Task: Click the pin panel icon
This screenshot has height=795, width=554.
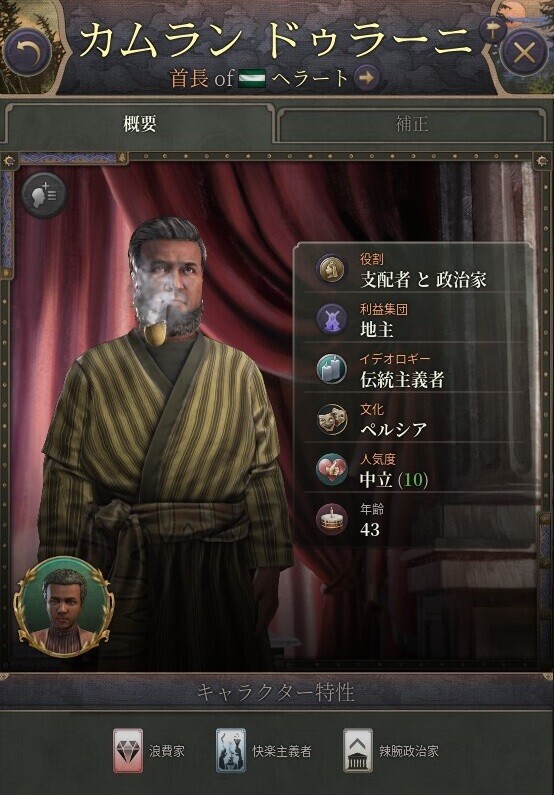Action: [x=492, y=30]
